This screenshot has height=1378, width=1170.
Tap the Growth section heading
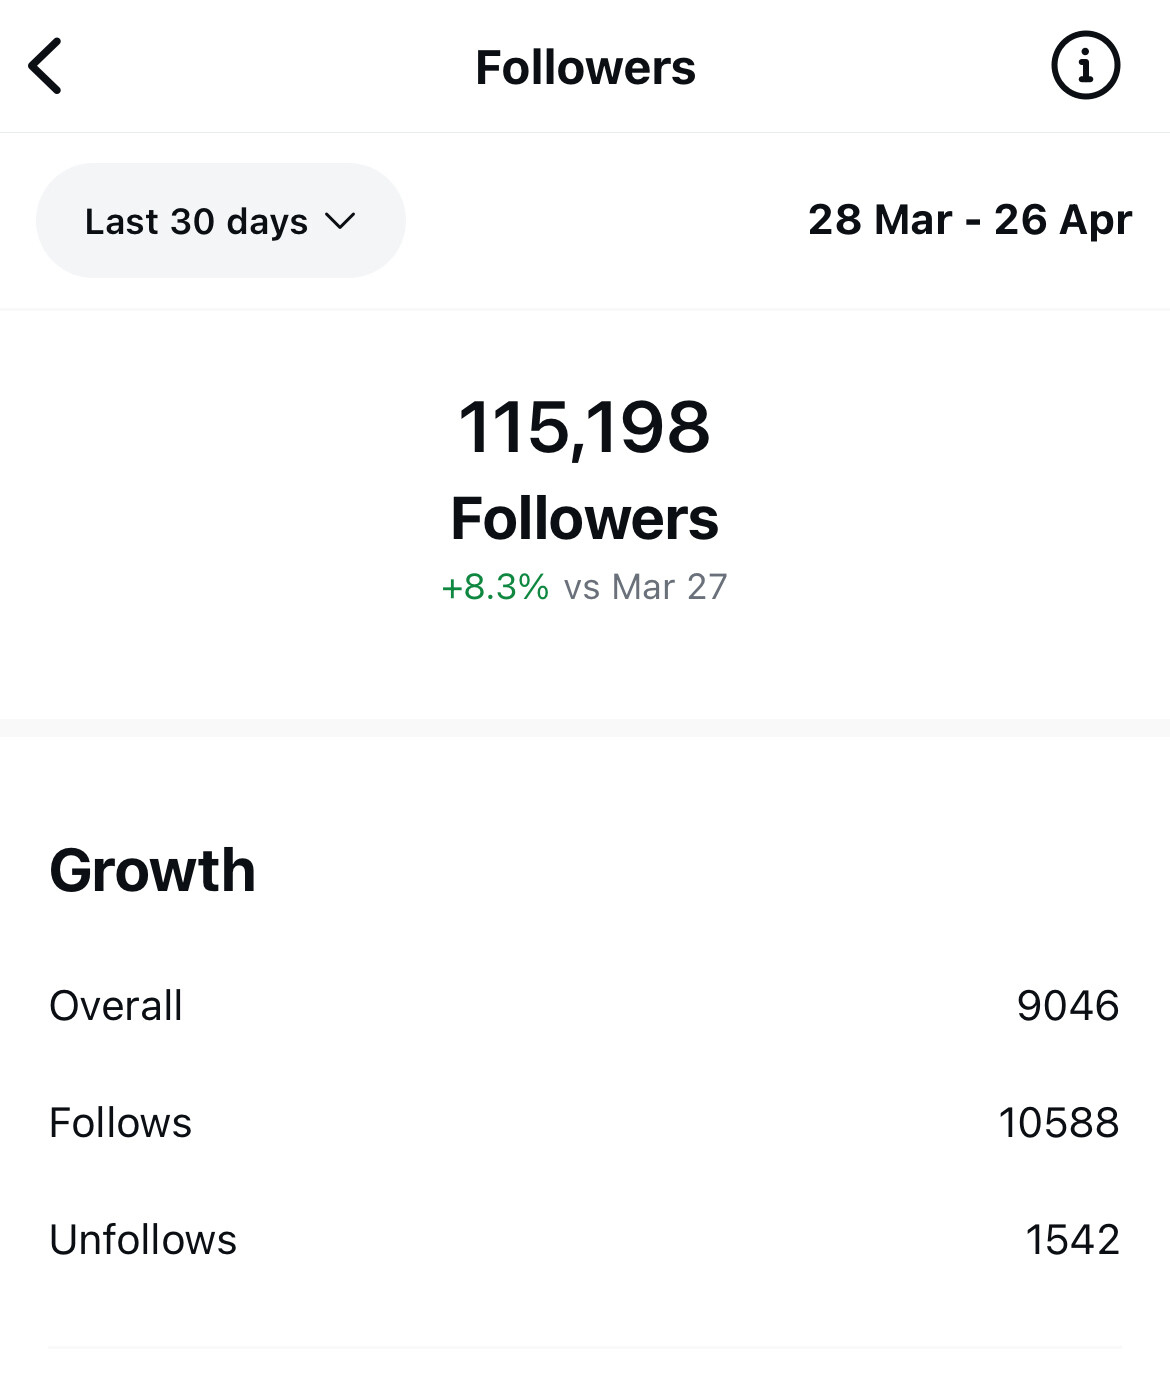pos(153,870)
